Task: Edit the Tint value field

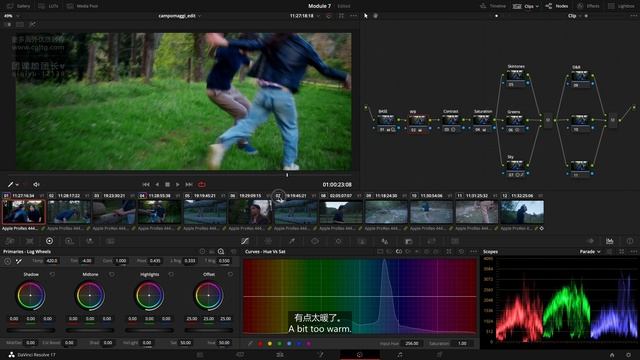Action: [x=86, y=260]
